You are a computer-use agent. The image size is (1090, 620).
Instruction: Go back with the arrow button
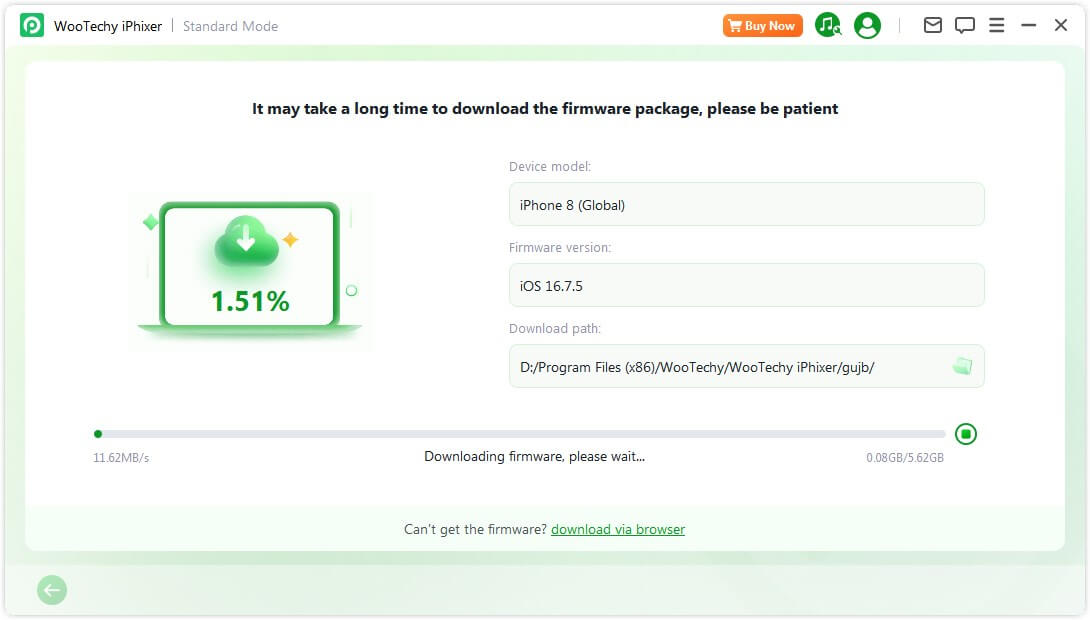52,591
